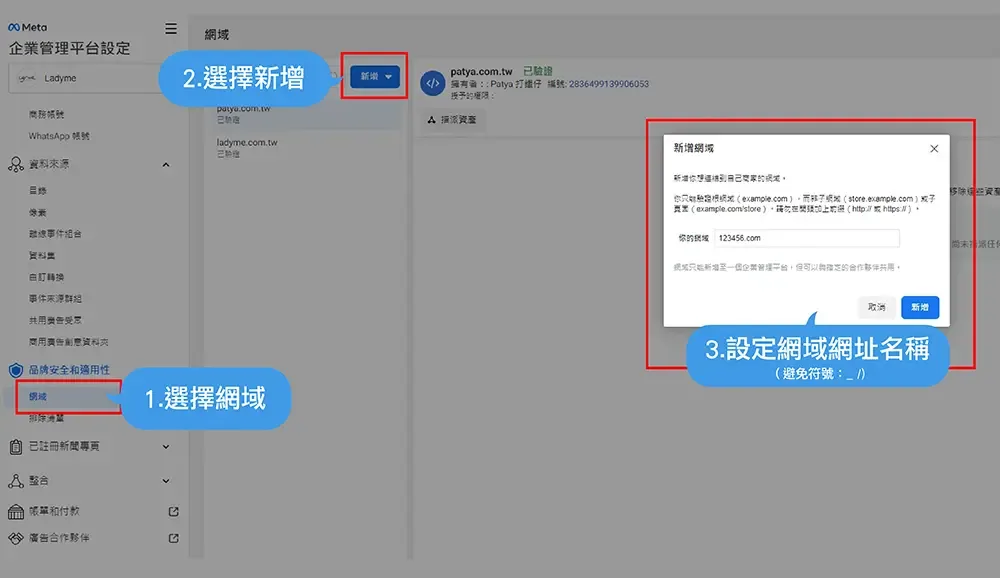Click the blue code icon beside patya.com.tw
1000x578 pixels.
(432, 83)
